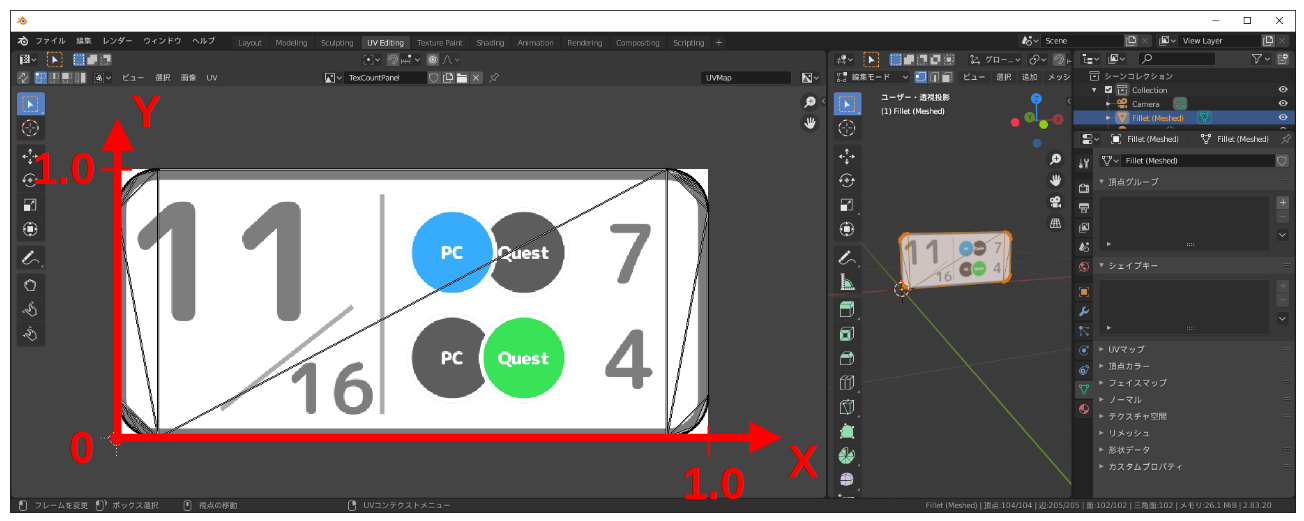Open the Object Data mesh properties tab

click(1084, 389)
